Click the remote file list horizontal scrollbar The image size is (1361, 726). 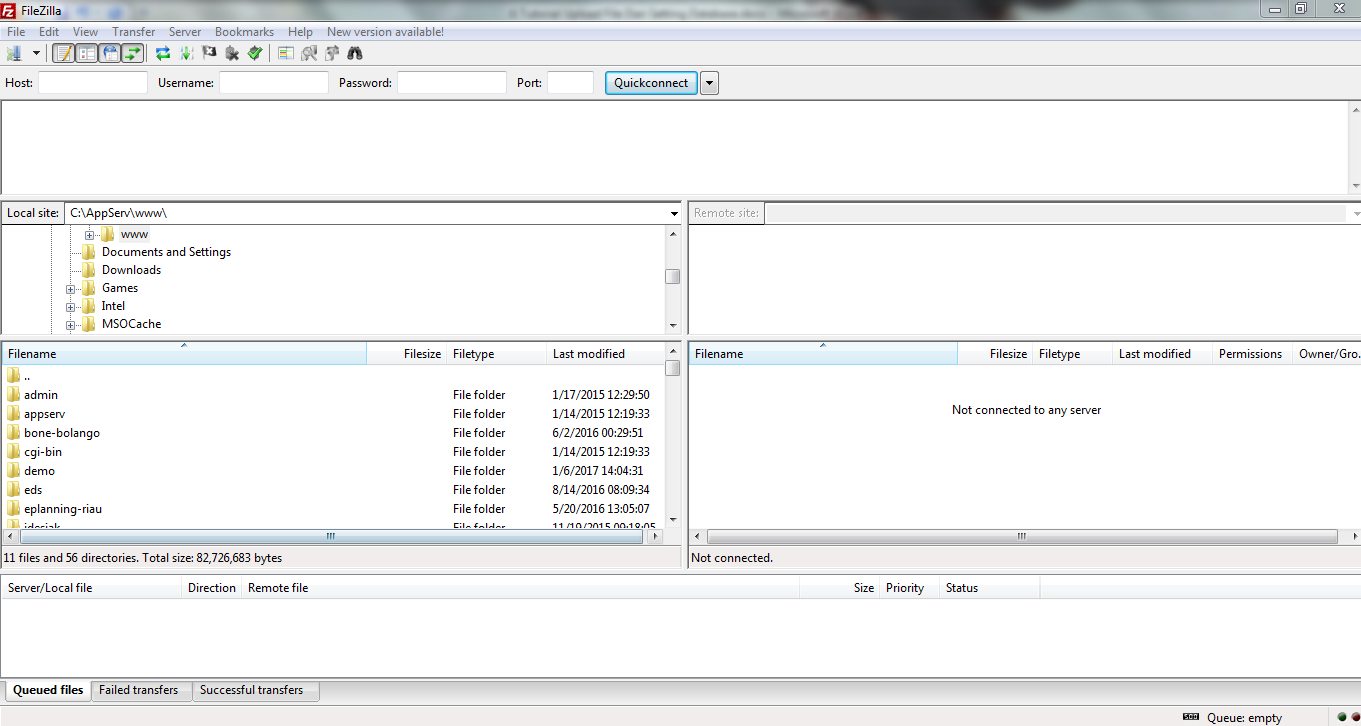pos(1022,537)
